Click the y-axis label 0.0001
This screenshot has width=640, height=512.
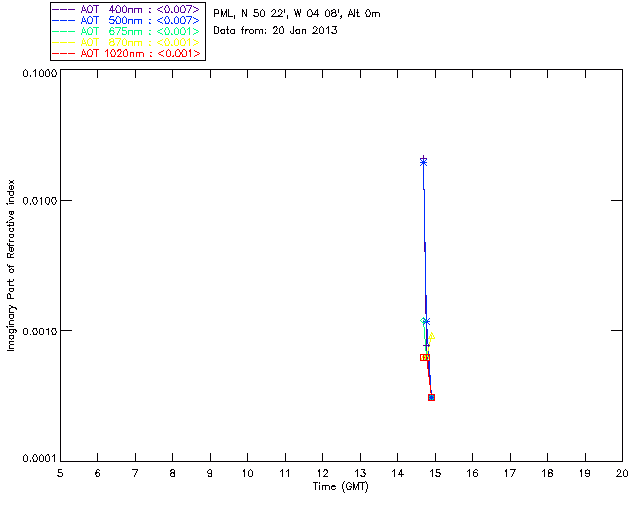tap(39, 458)
